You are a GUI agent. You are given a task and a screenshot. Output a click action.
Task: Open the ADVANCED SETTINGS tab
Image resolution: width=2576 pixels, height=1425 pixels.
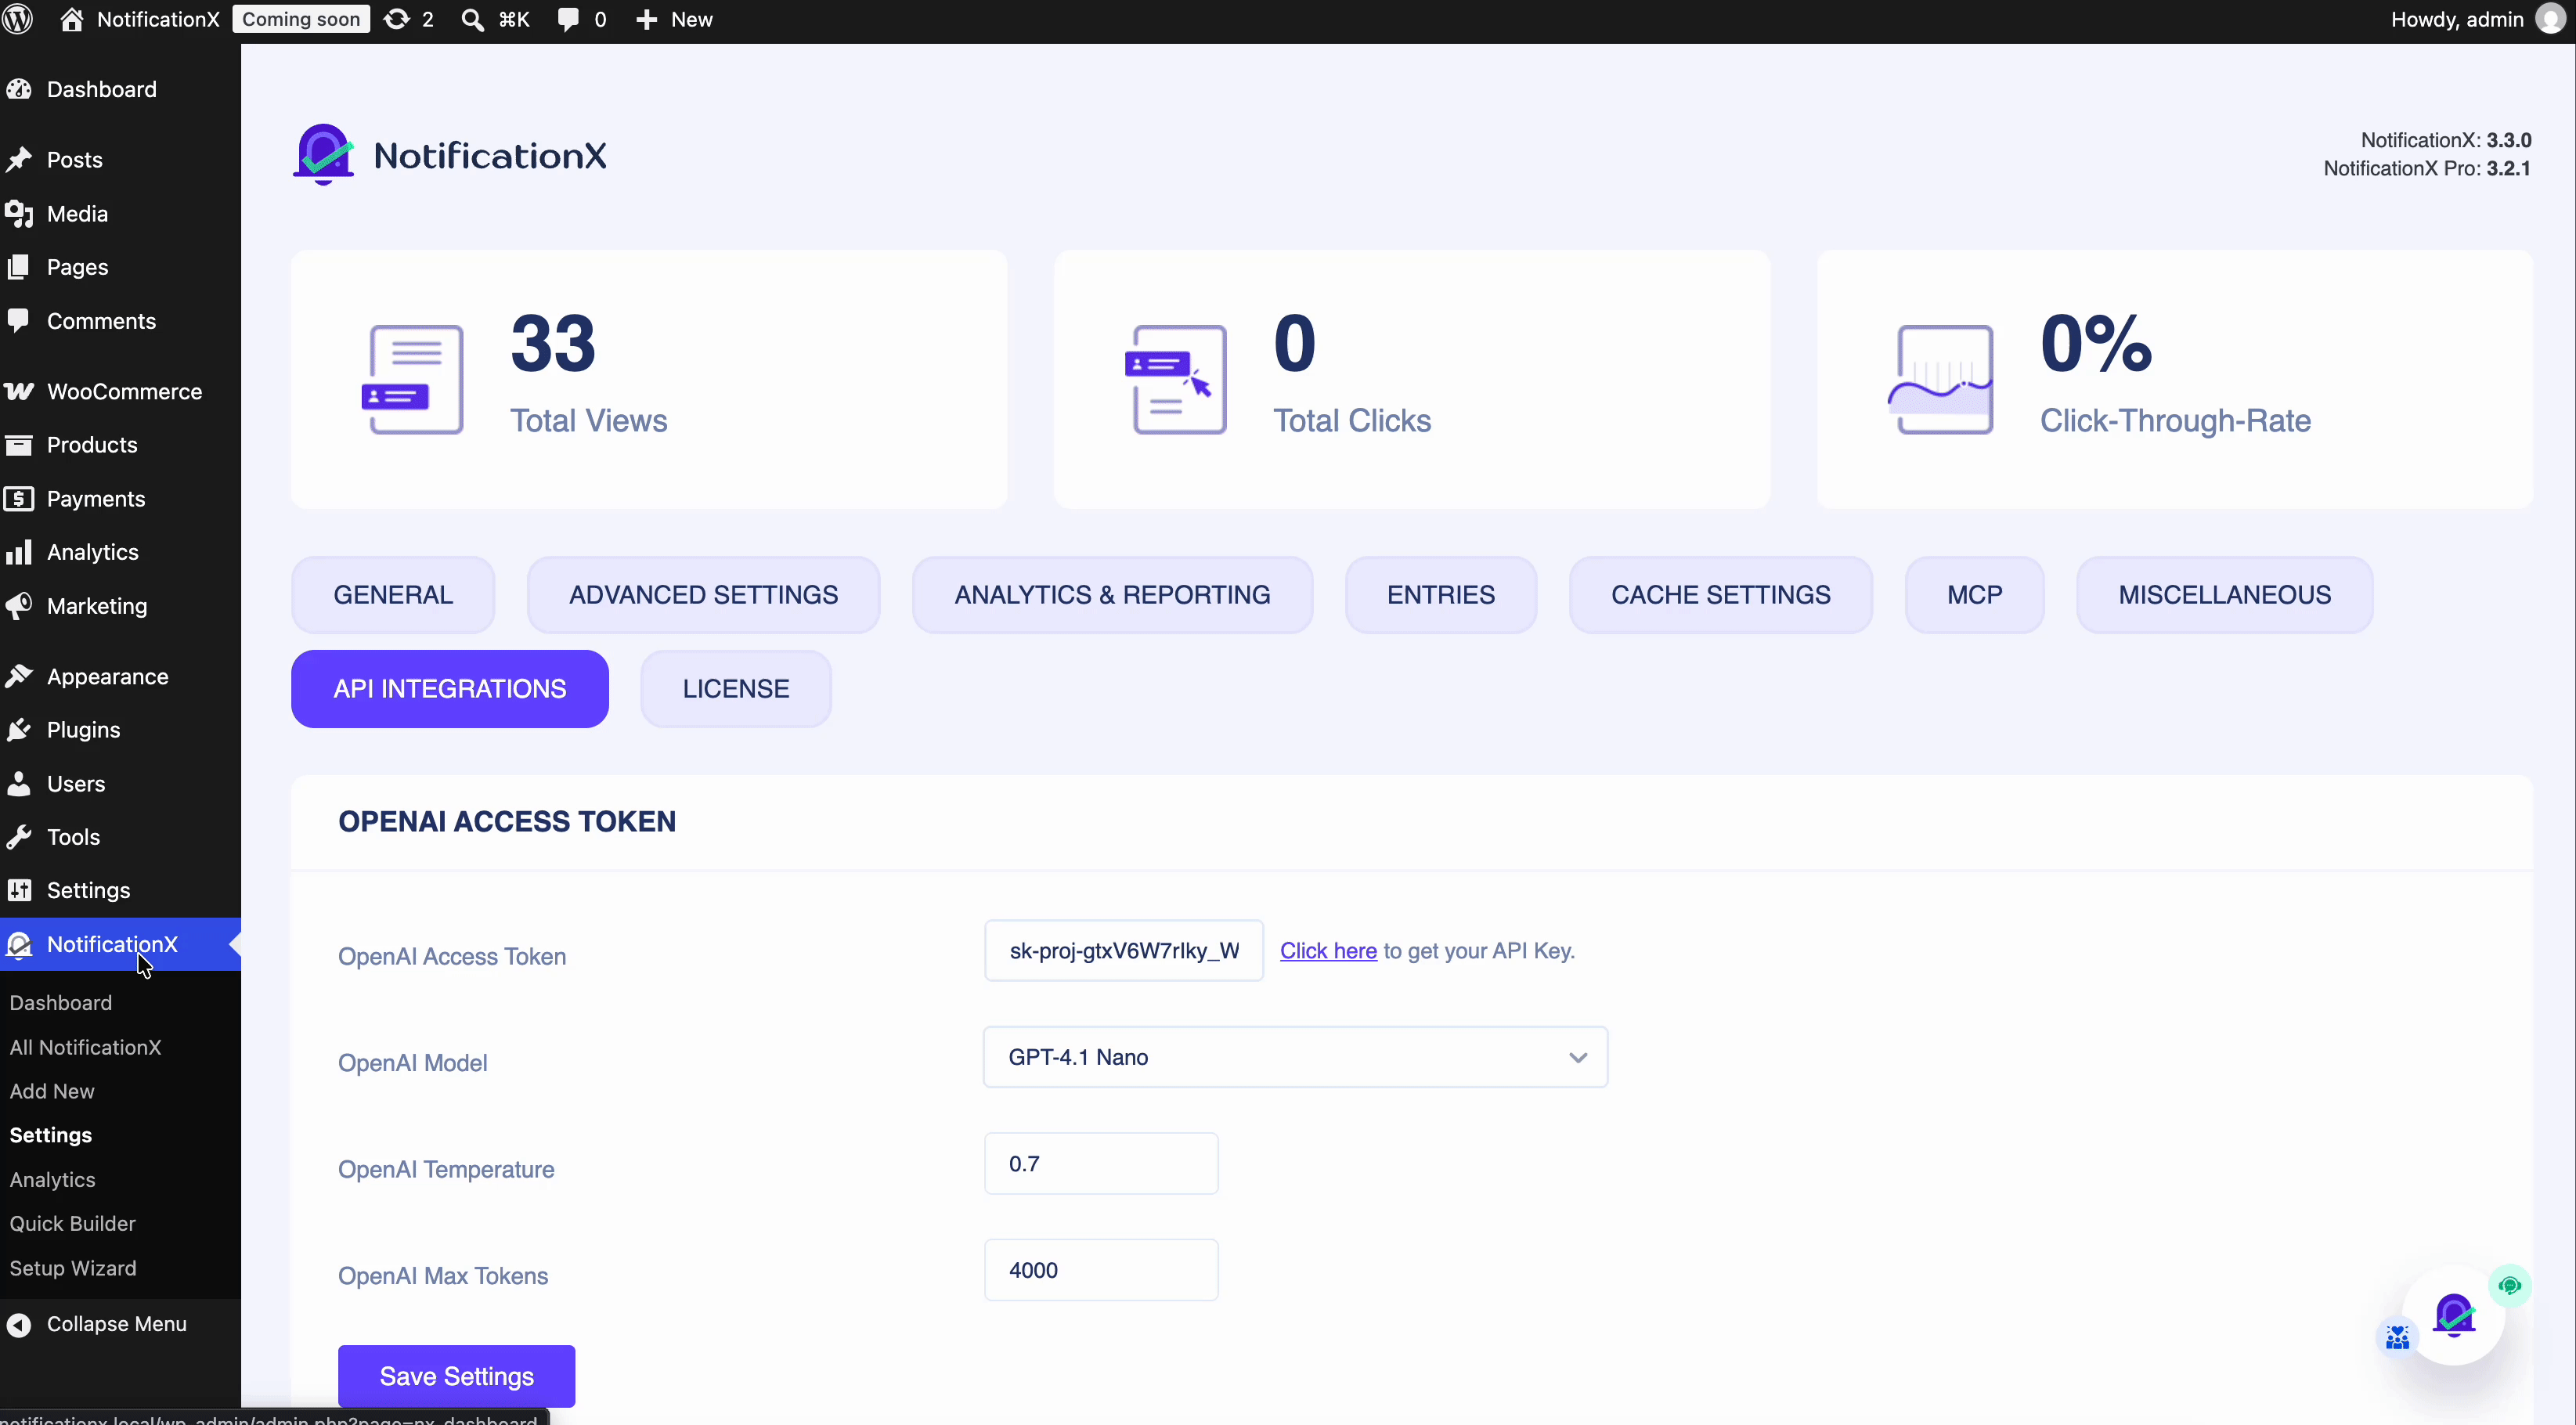tap(703, 595)
